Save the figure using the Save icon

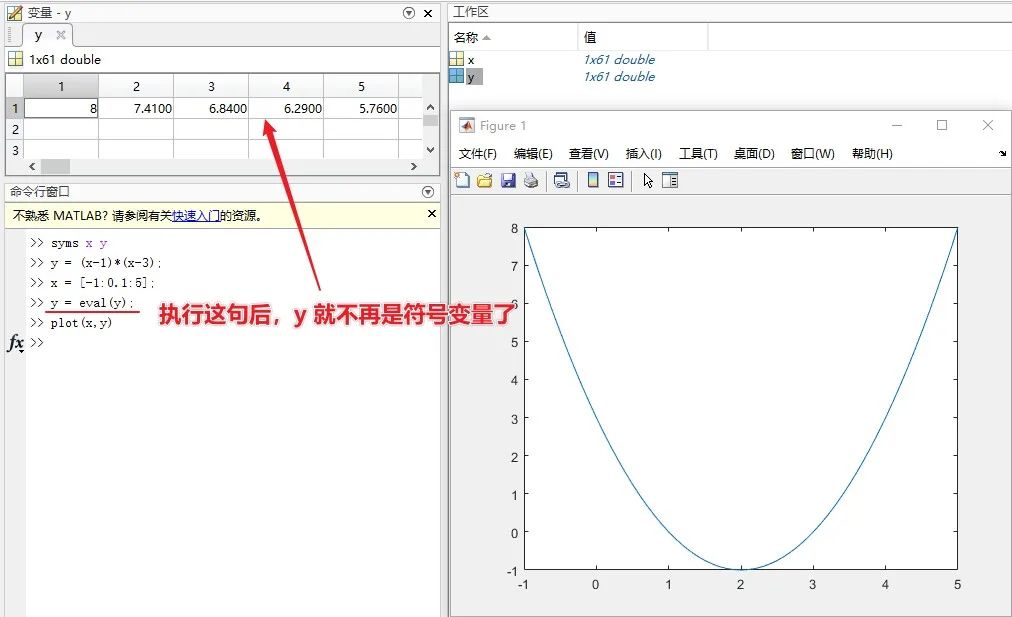point(510,180)
